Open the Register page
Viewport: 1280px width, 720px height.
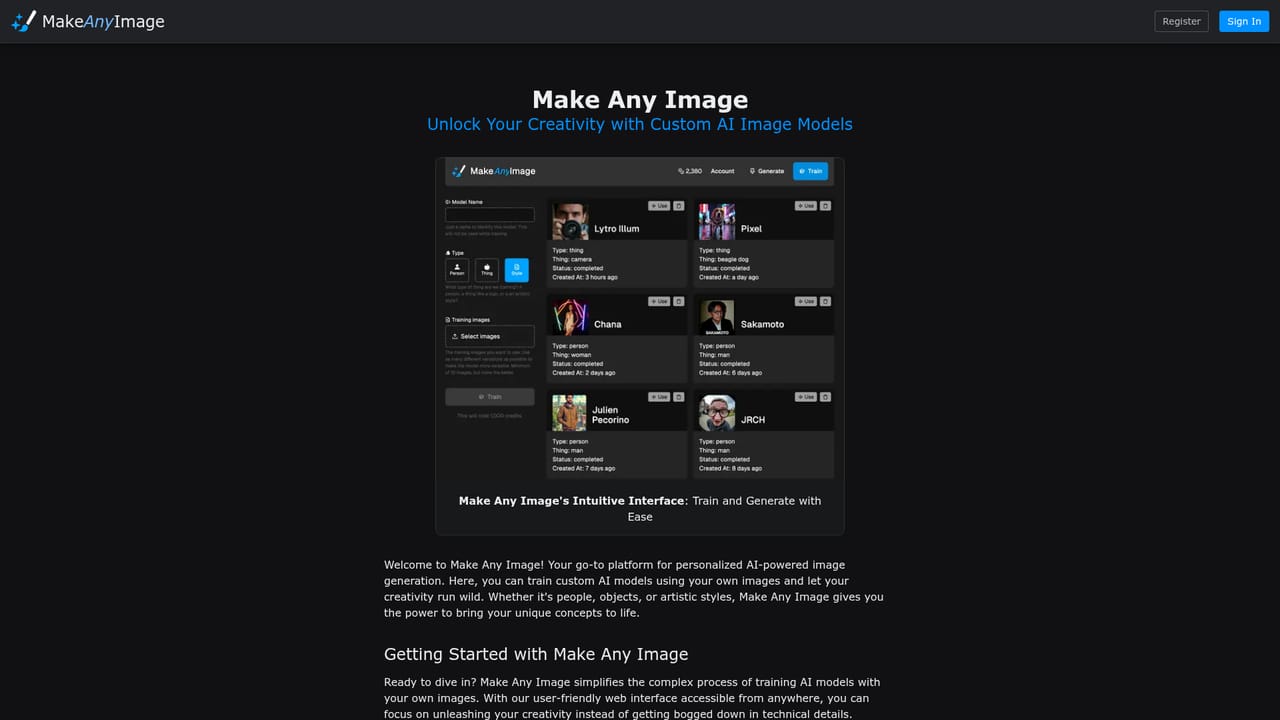click(1181, 21)
